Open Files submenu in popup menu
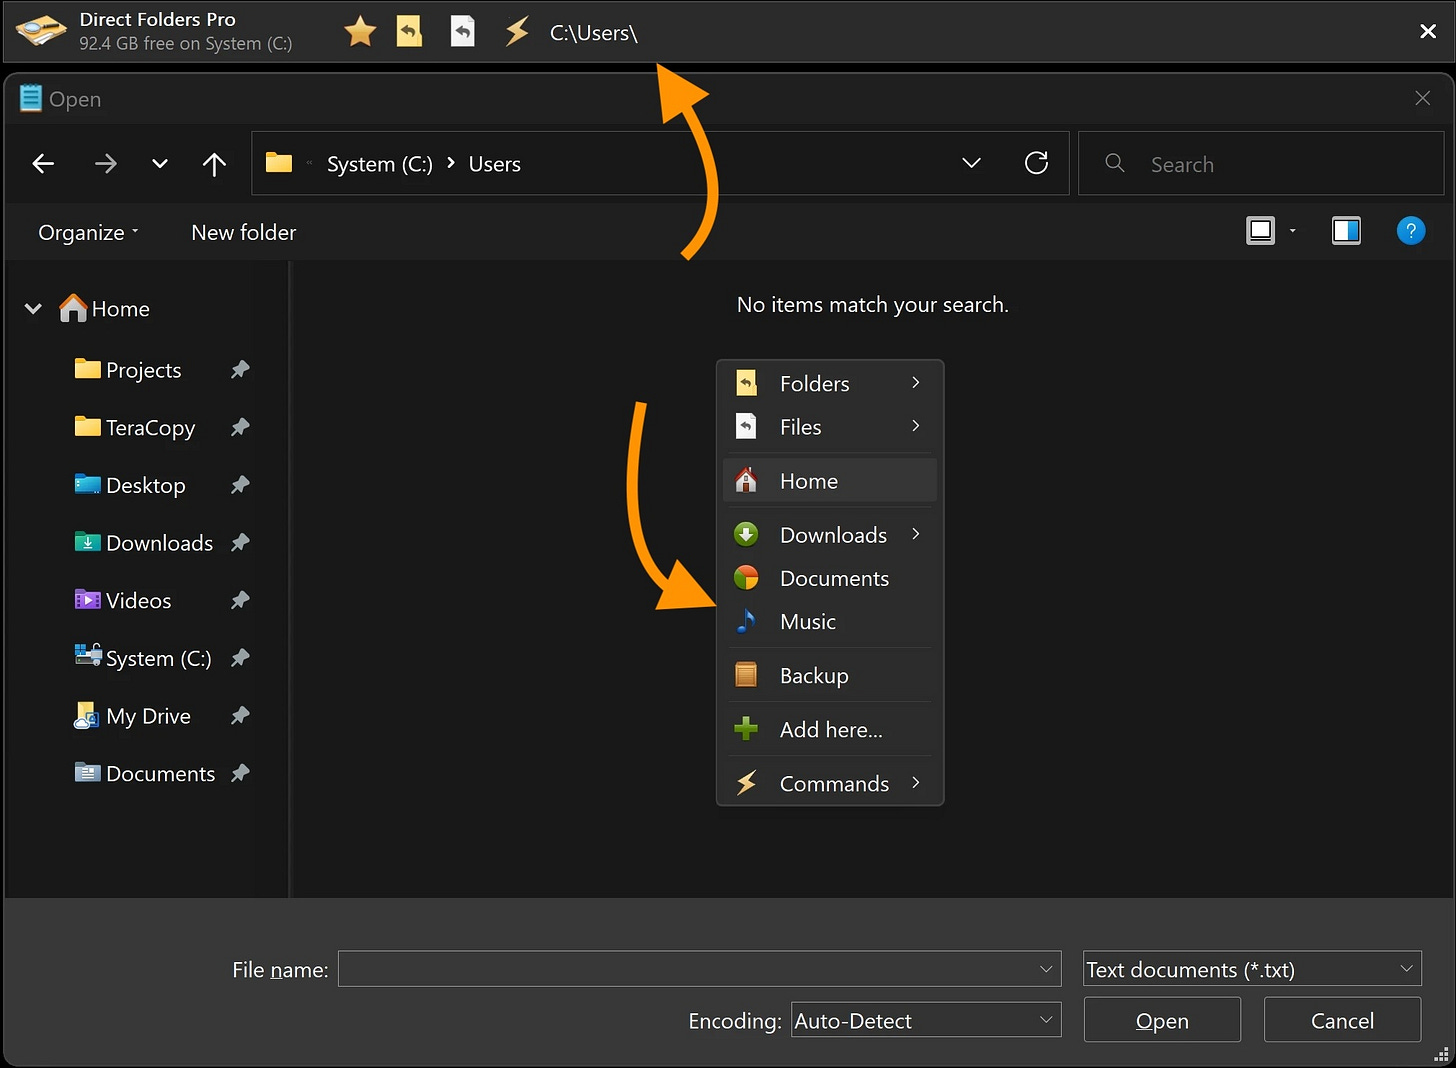1456x1068 pixels. [x=830, y=427]
